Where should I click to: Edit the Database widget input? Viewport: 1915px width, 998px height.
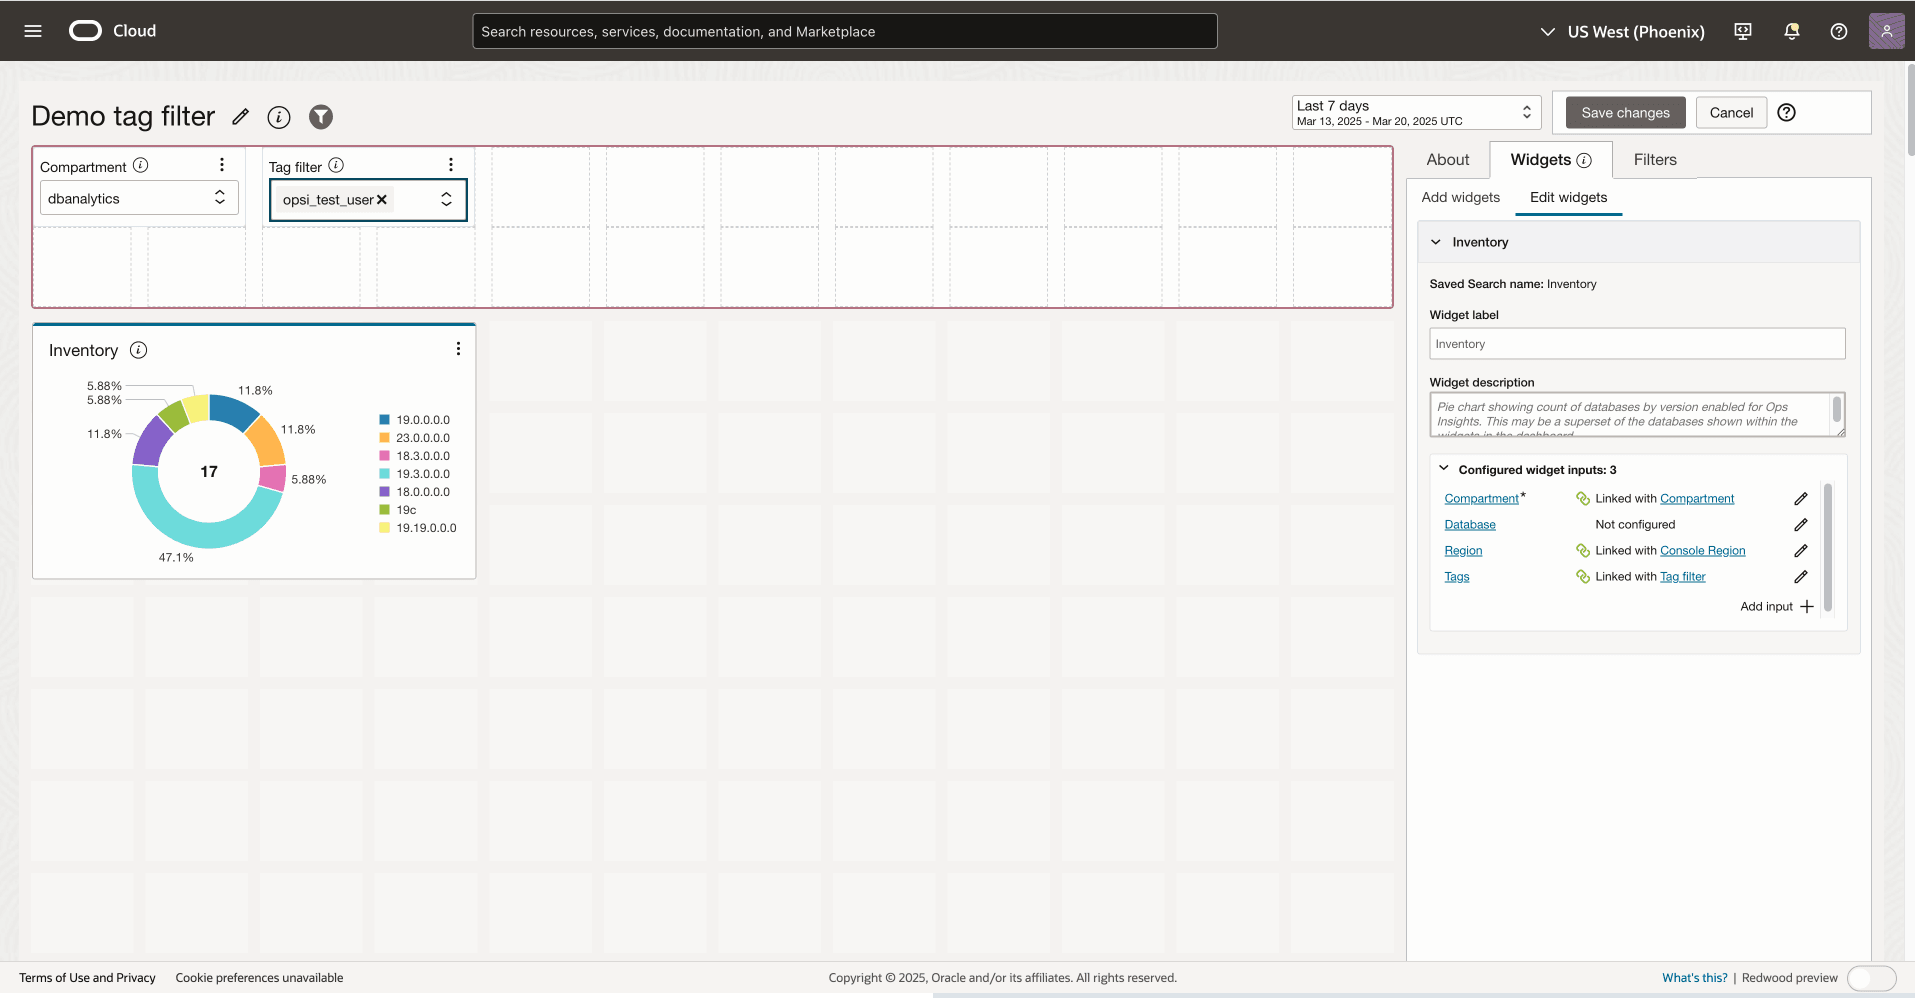point(1800,525)
